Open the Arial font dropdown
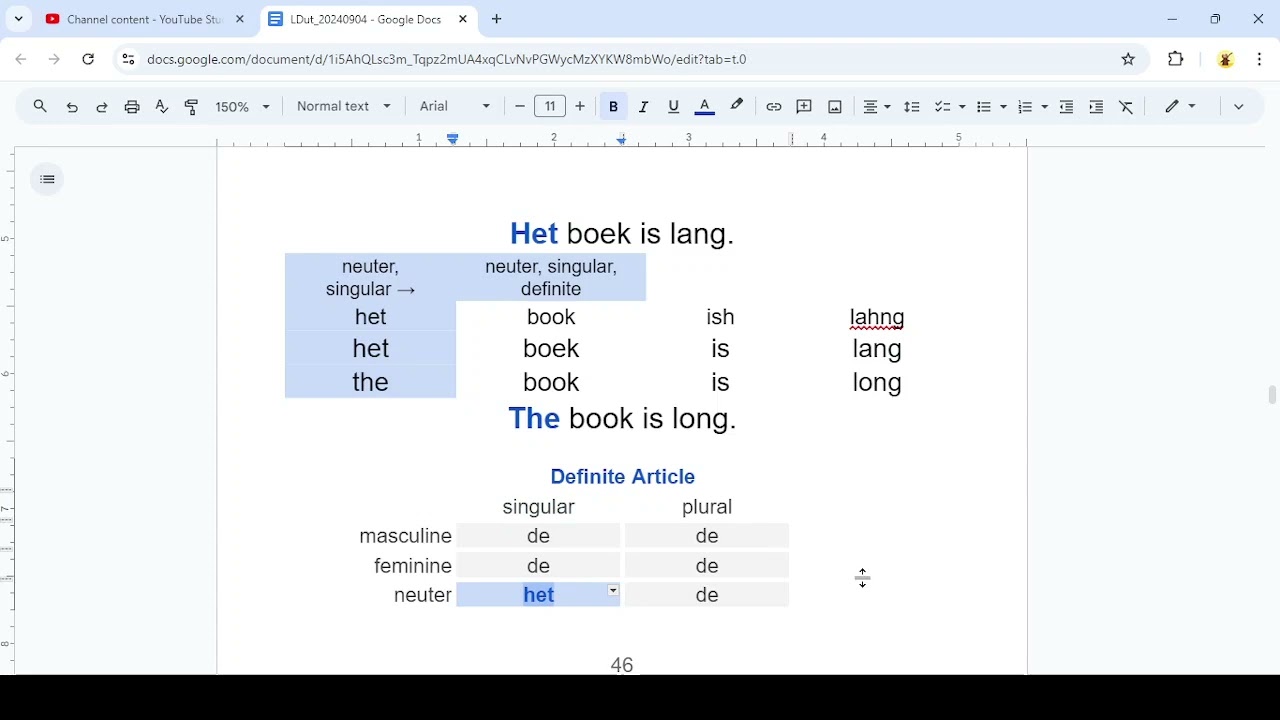The height and width of the screenshot is (720, 1280). (x=455, y=106)
